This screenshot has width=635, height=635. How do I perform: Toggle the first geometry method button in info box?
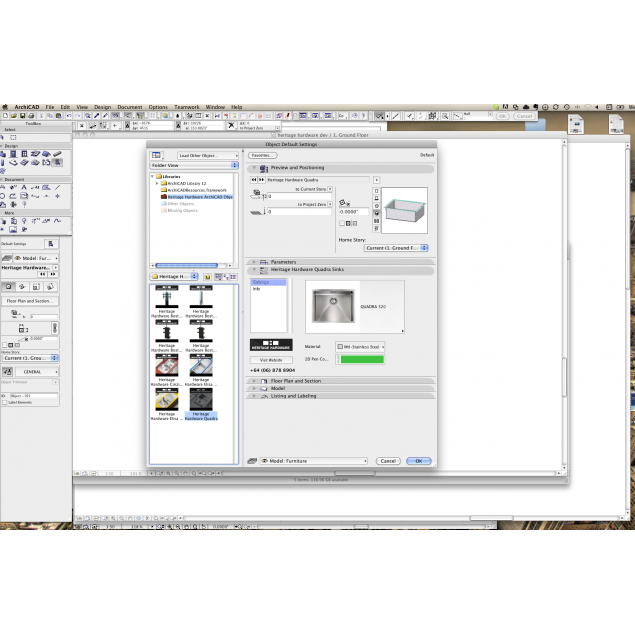[x=9, y=287]
